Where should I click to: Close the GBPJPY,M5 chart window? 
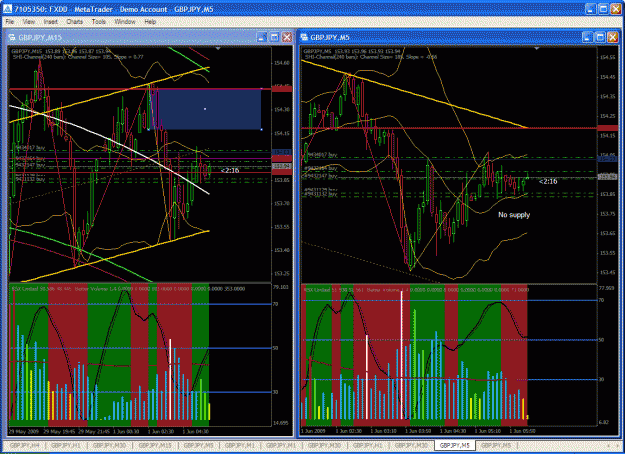tap(612, 37)
